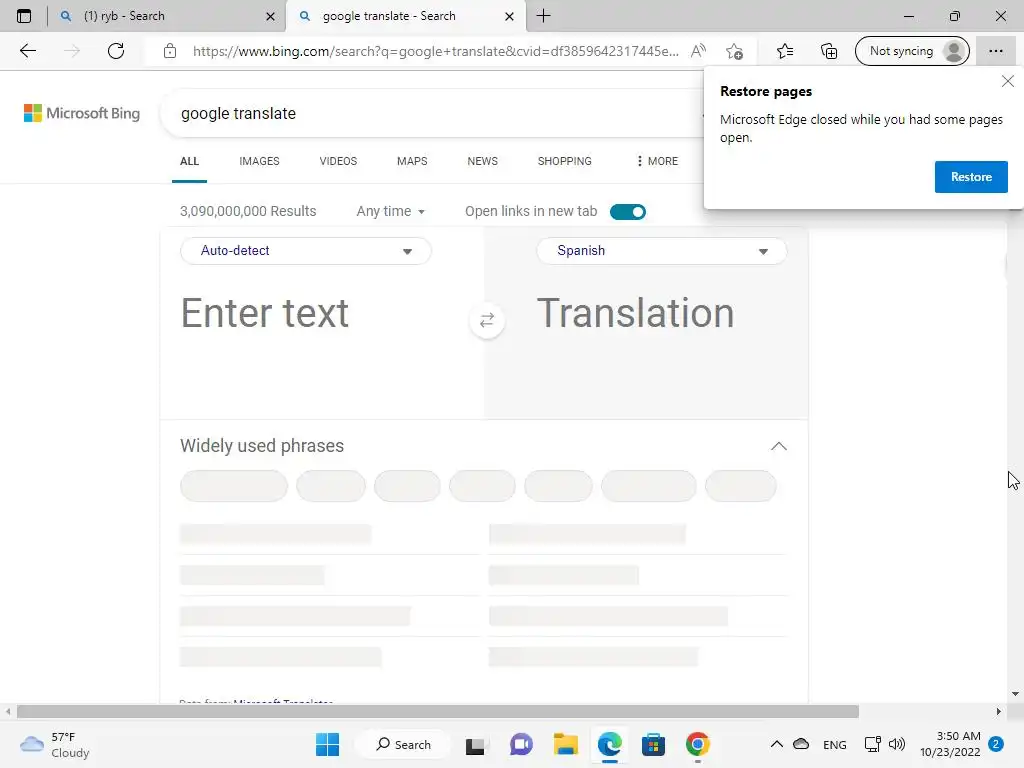
Task: Switch to the IMAGES tab
Action: (x=259, y=161)
